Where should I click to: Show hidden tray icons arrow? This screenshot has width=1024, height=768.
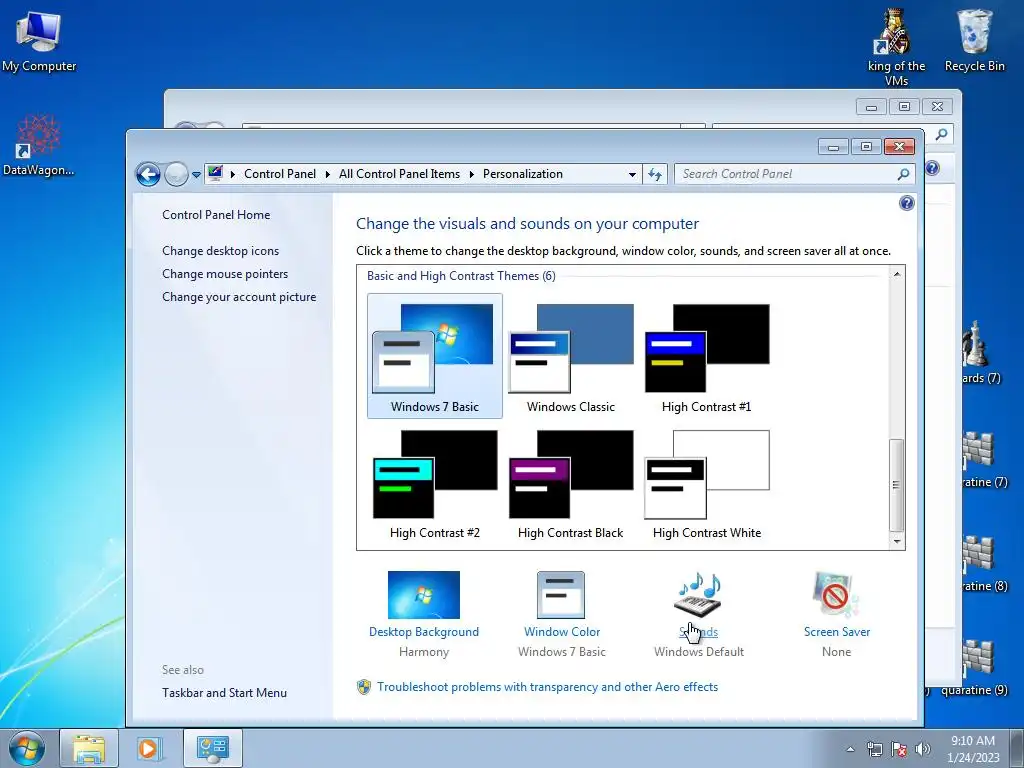pos(850,749)
